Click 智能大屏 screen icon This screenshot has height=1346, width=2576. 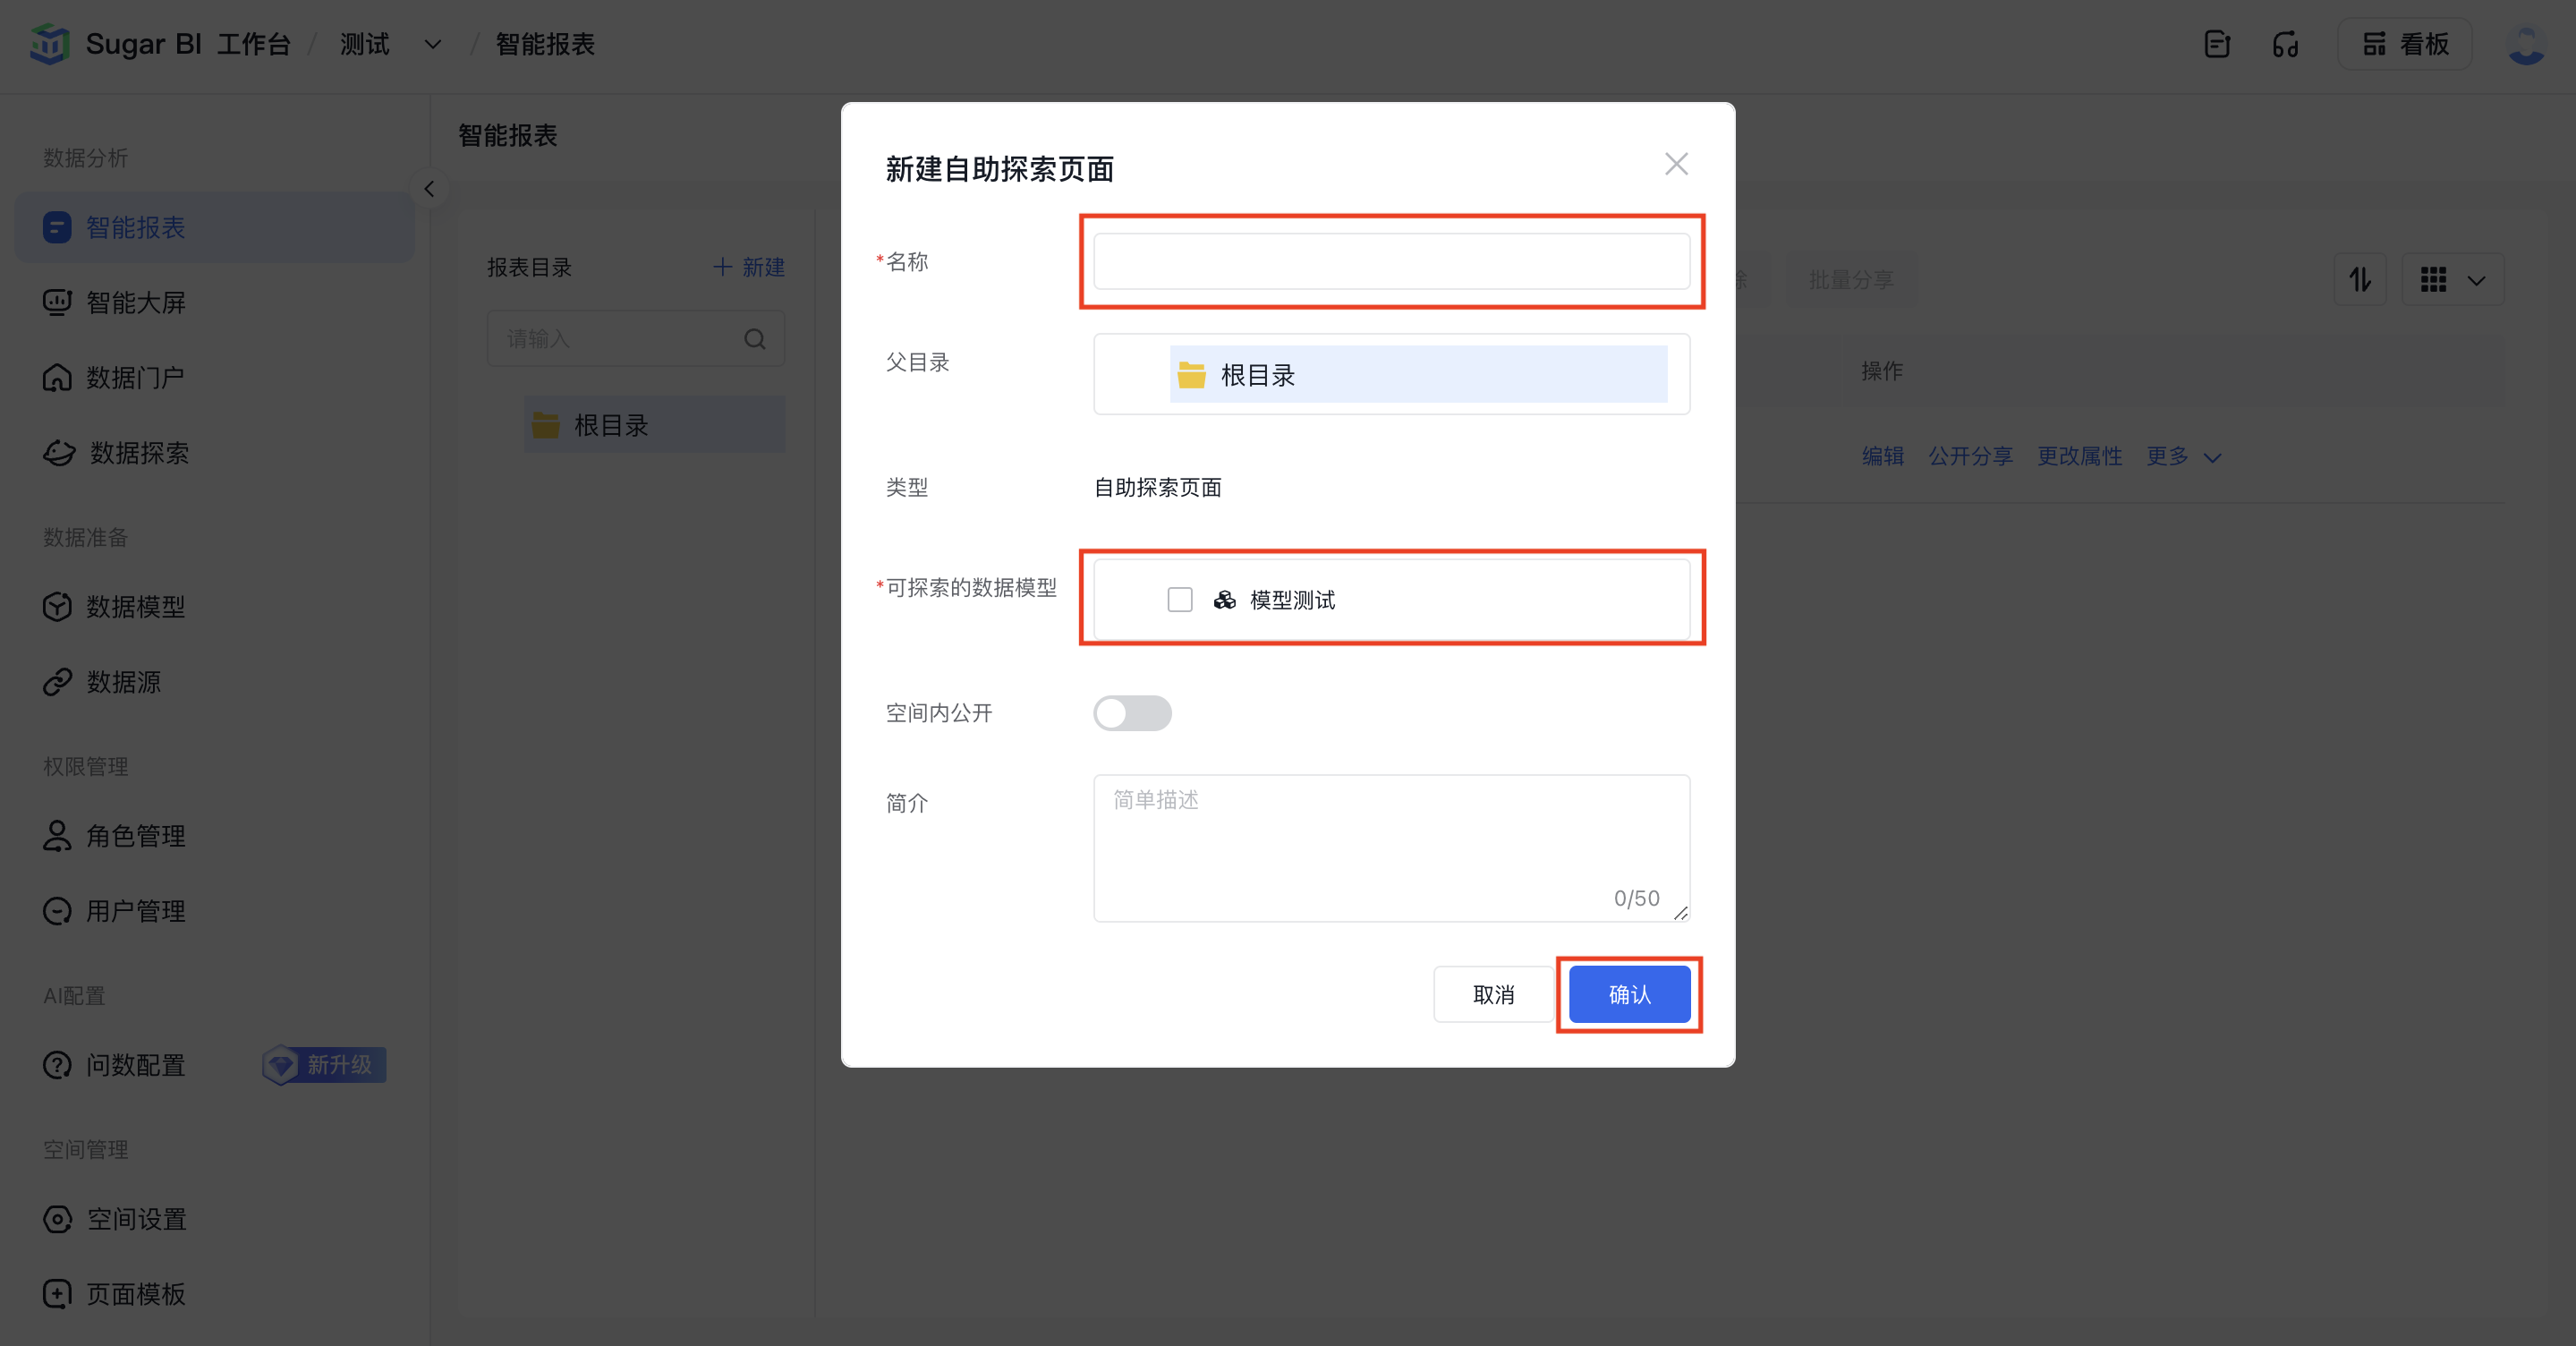pos(57,302)
